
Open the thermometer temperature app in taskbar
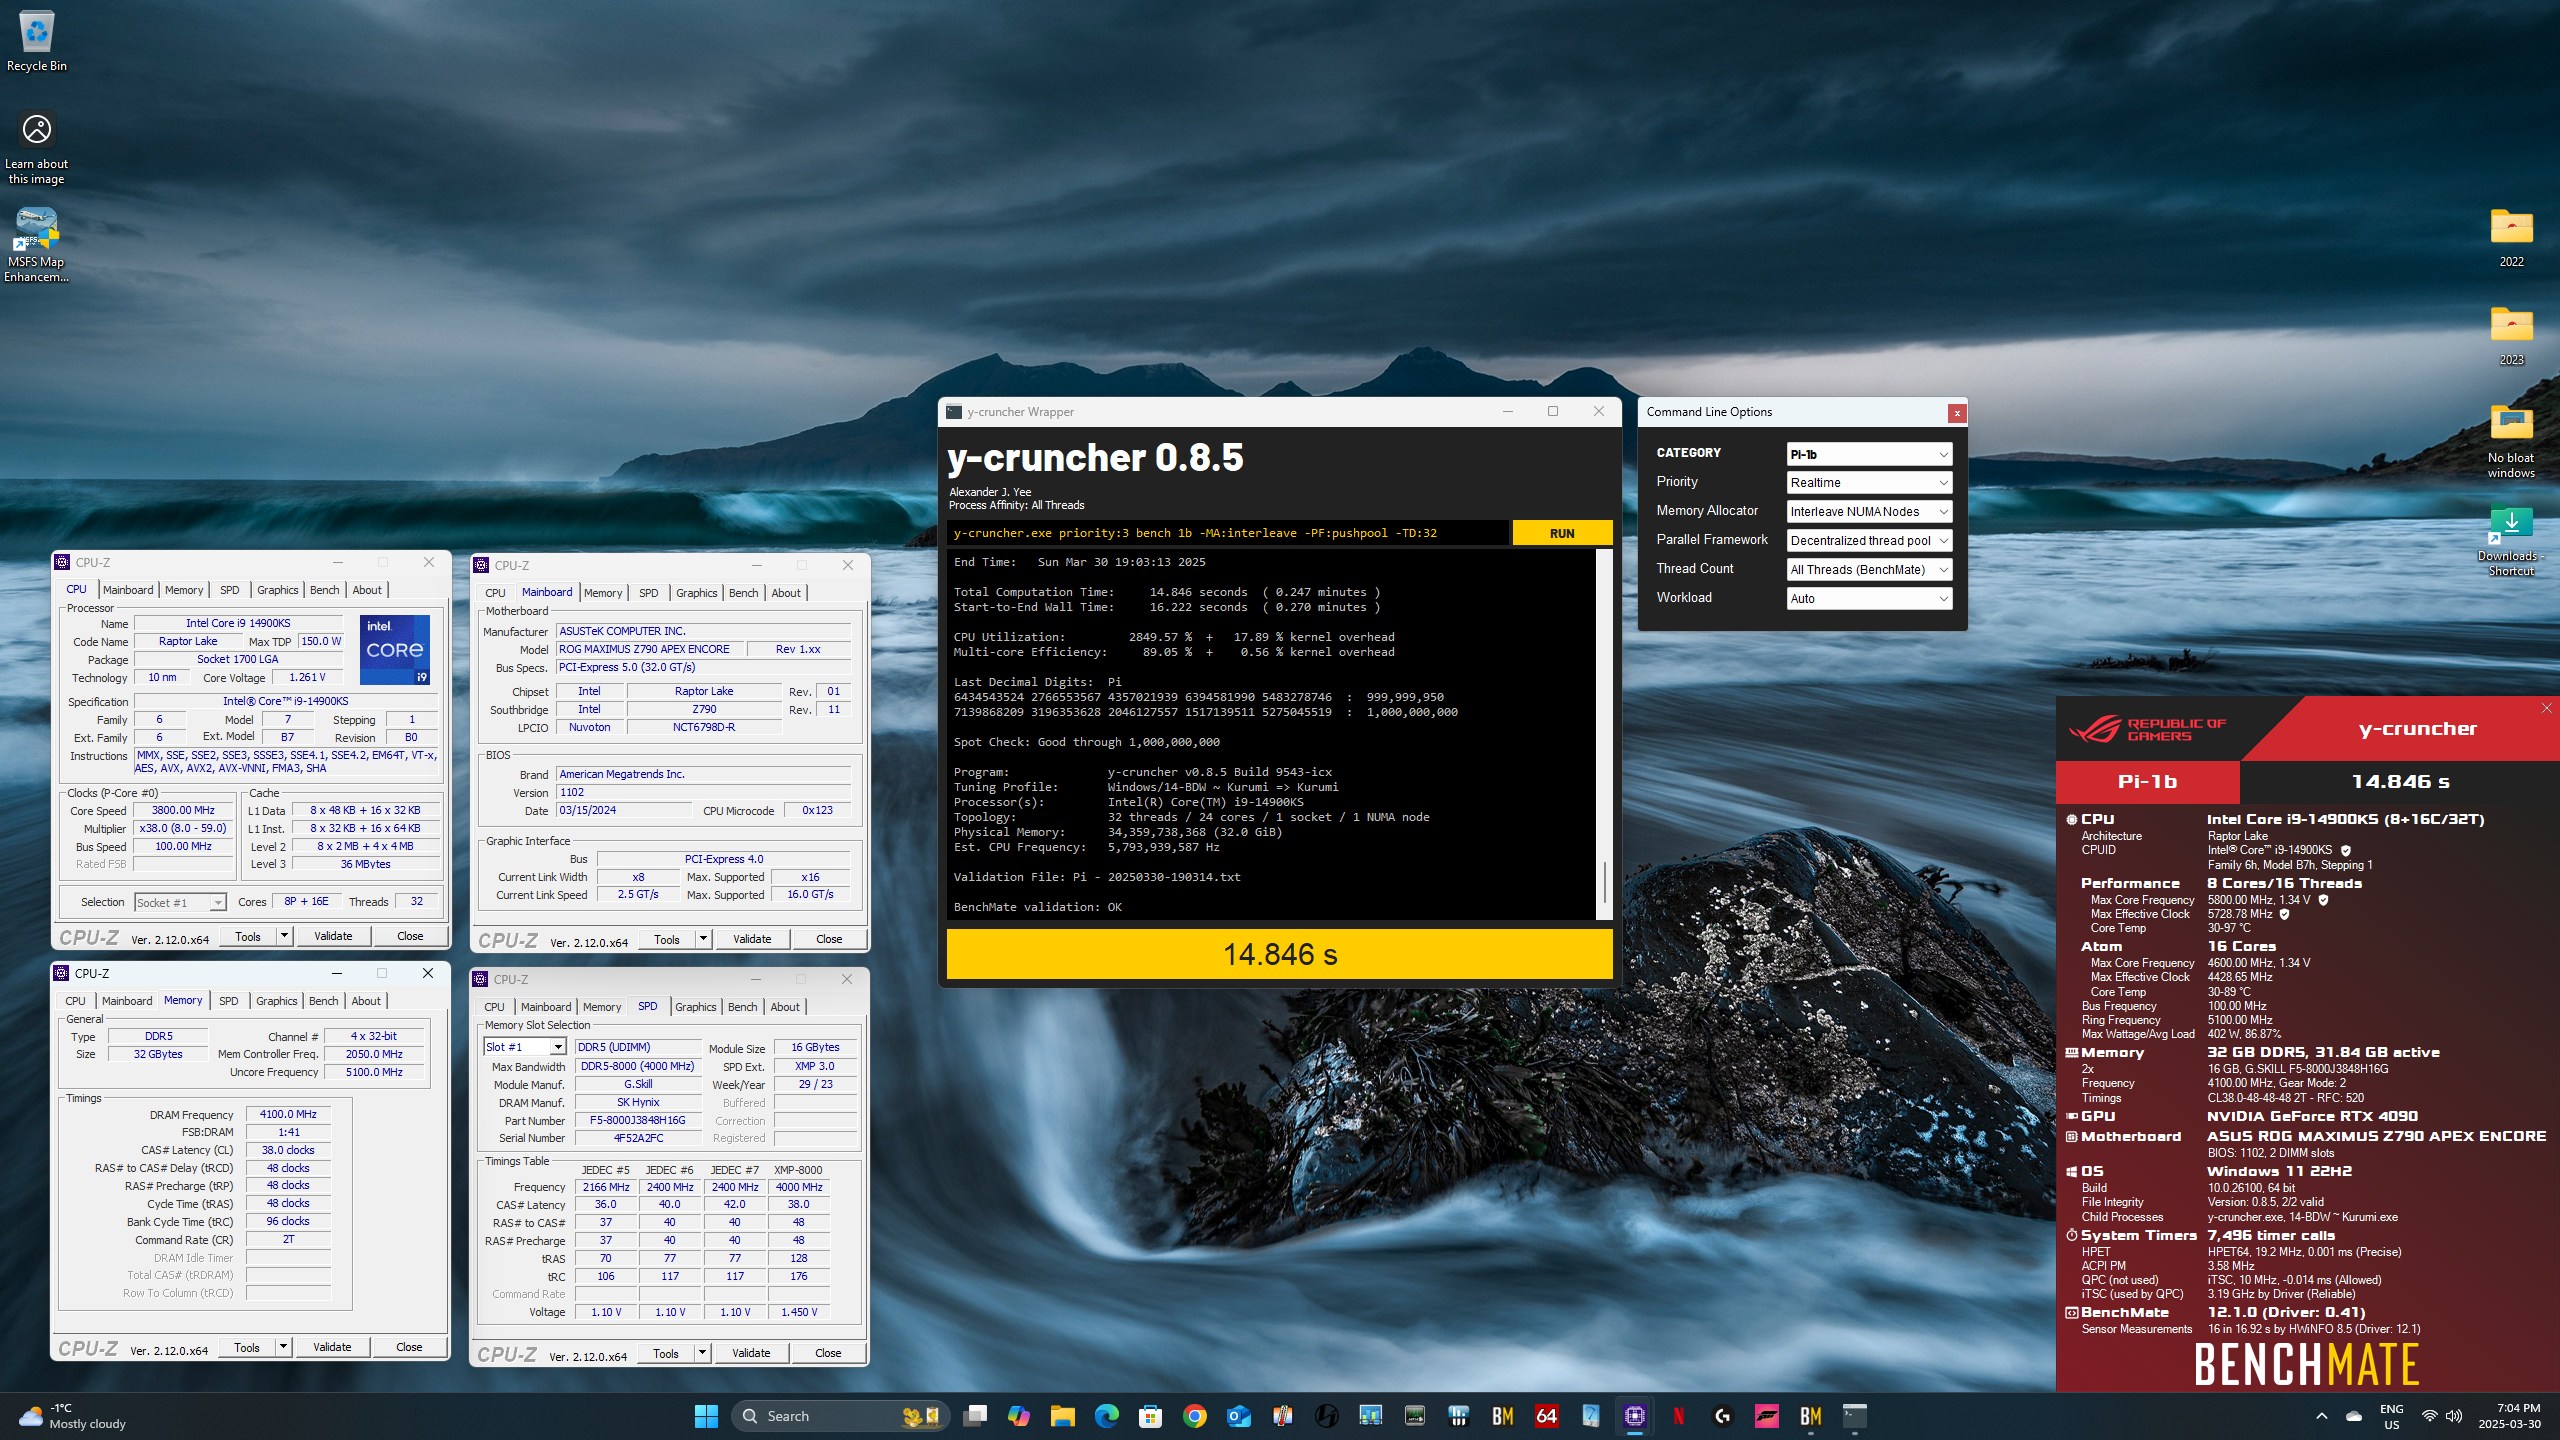pyautogui.click(x=1283, y=1416)
